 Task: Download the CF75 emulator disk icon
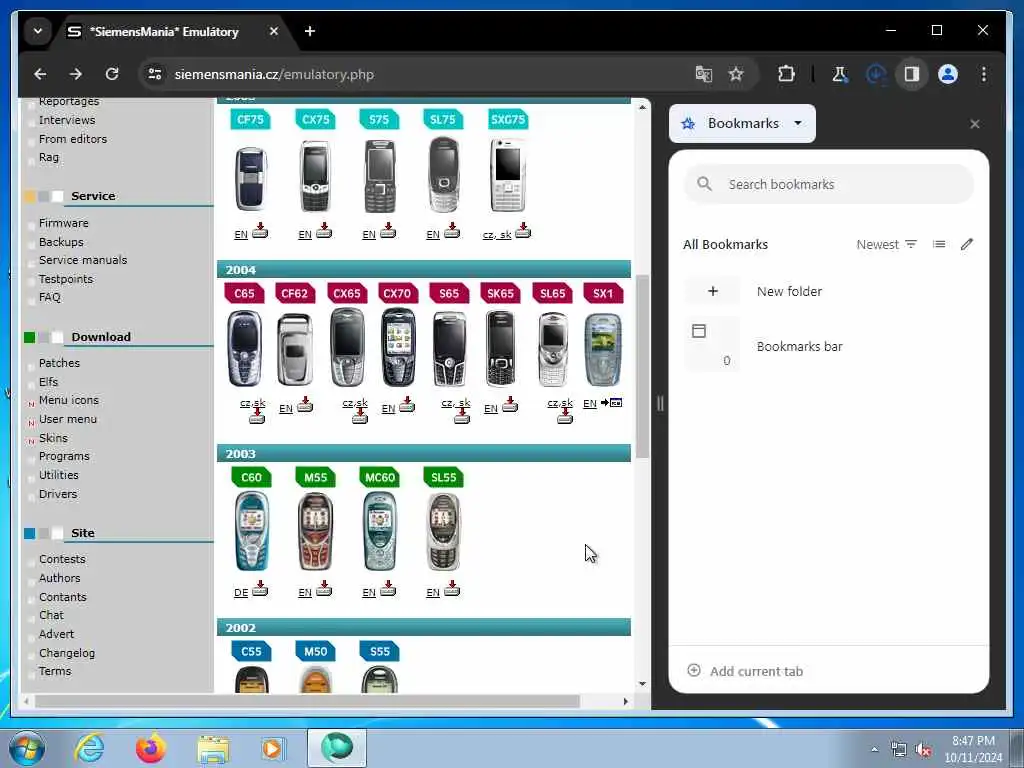click(x=260, y=230)
